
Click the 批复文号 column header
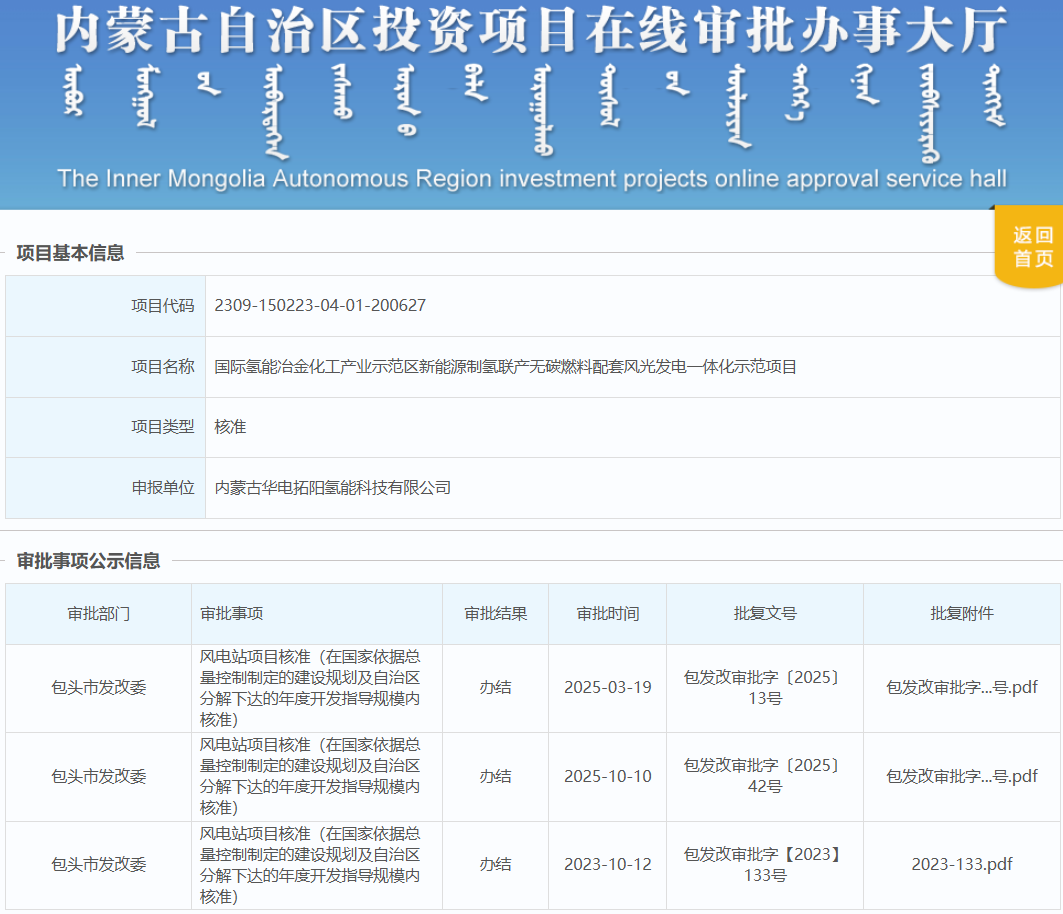point(765,614)
